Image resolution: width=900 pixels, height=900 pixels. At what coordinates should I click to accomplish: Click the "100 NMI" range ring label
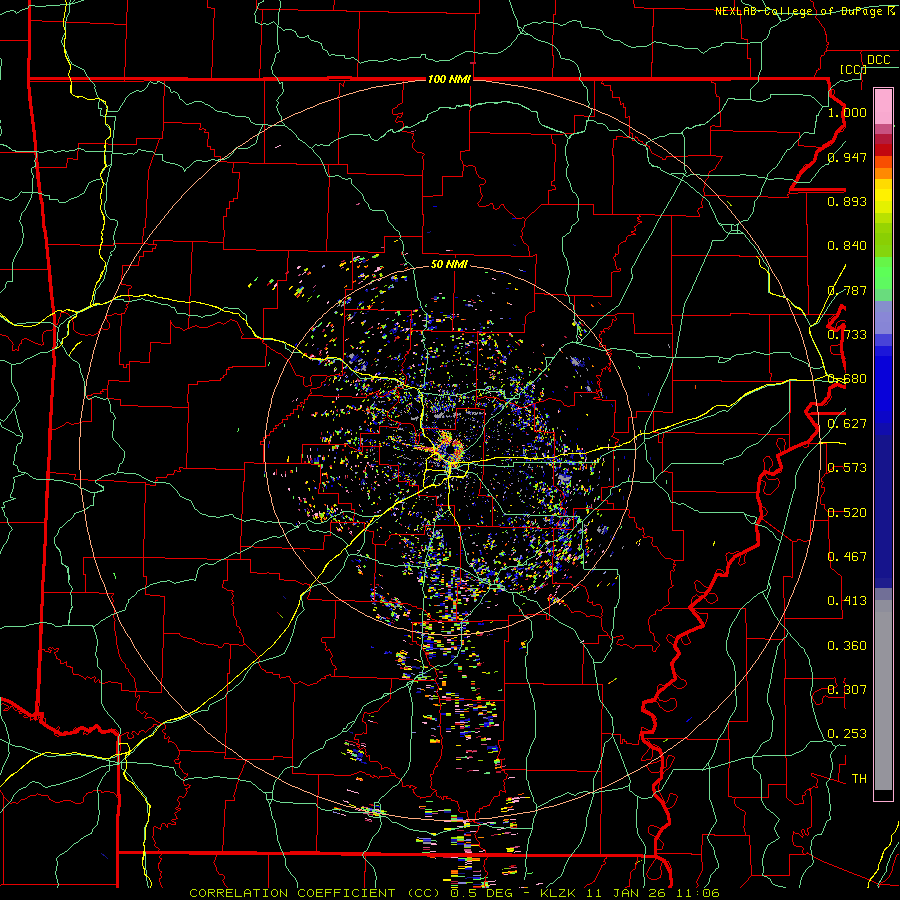[449, 79]
